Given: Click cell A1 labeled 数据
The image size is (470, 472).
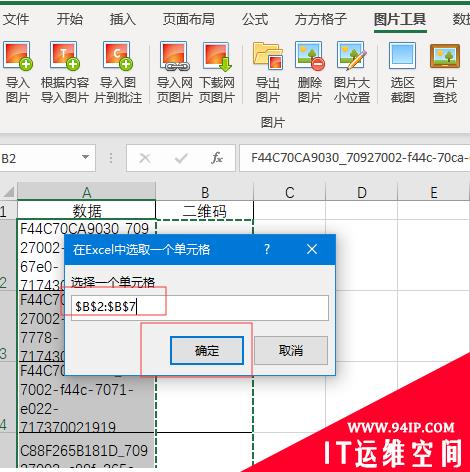Looking at the screenshot, I should point(87,210).
